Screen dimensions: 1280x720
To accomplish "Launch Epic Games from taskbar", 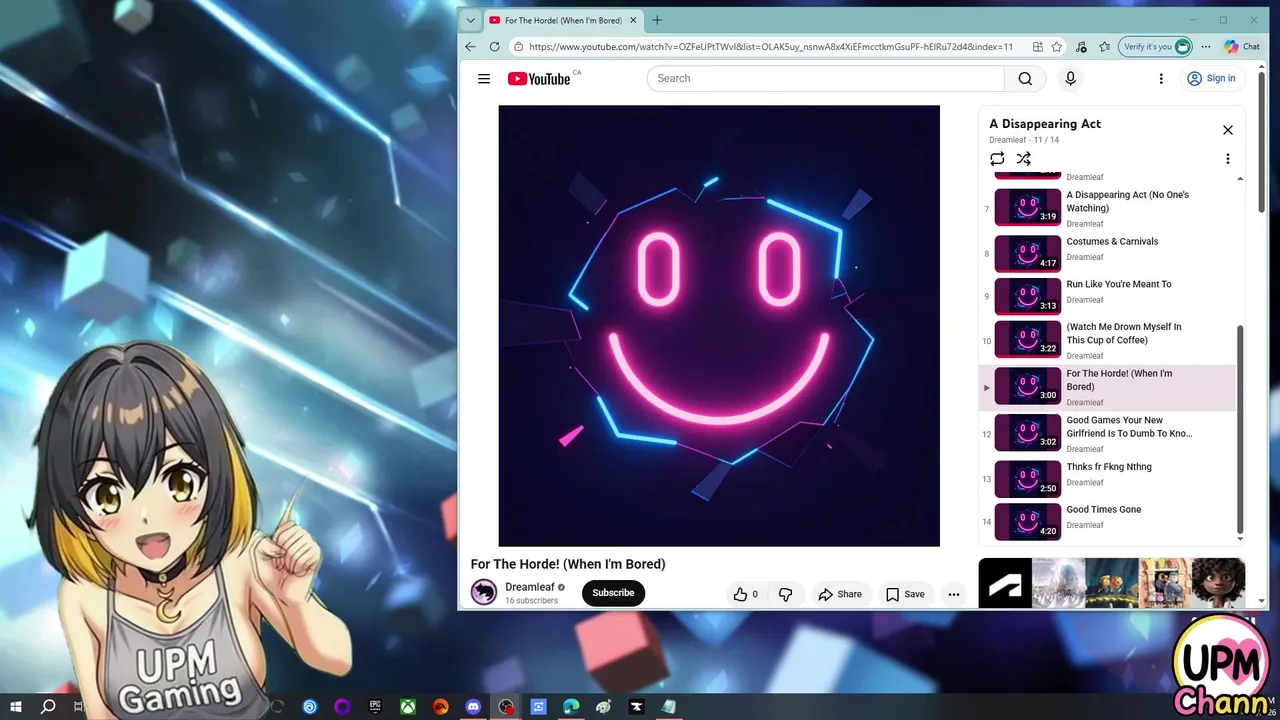I will [375, 707].
